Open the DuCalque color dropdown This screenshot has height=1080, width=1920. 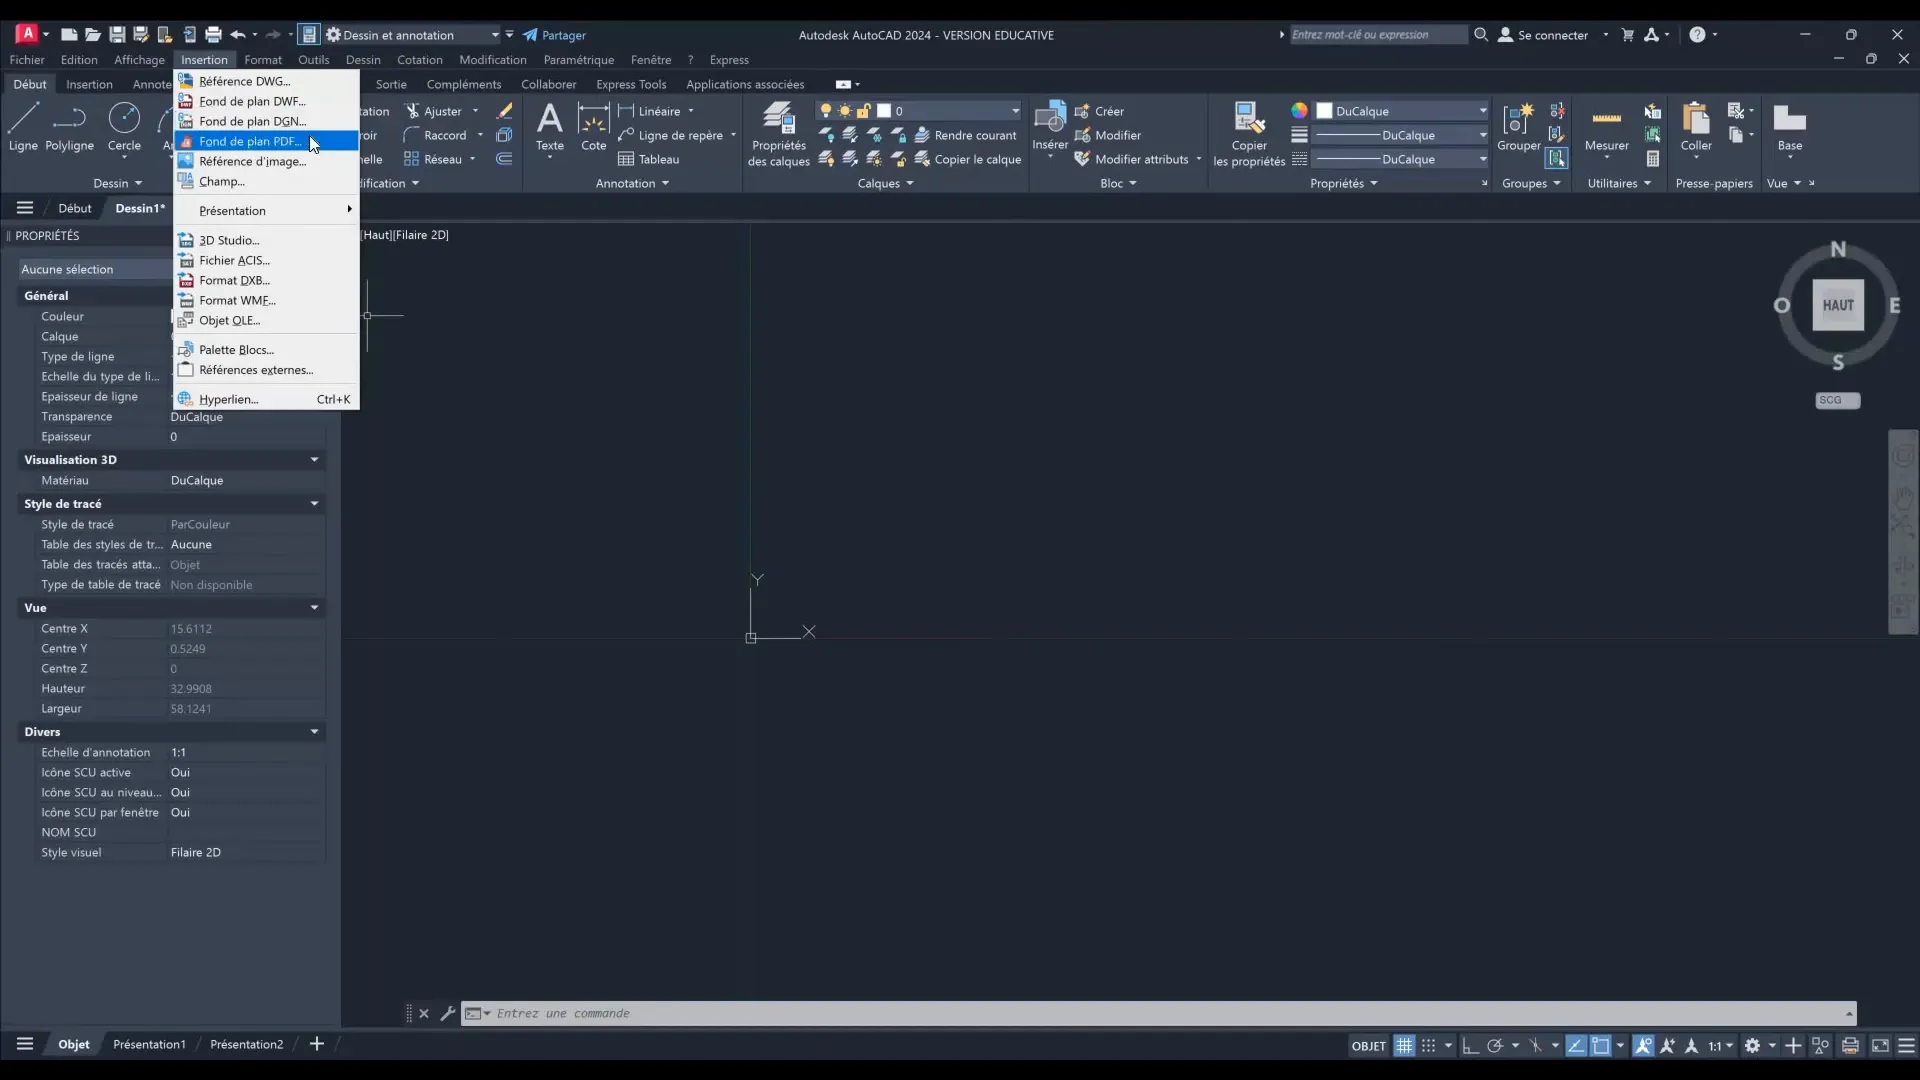tap(1482, 111)
